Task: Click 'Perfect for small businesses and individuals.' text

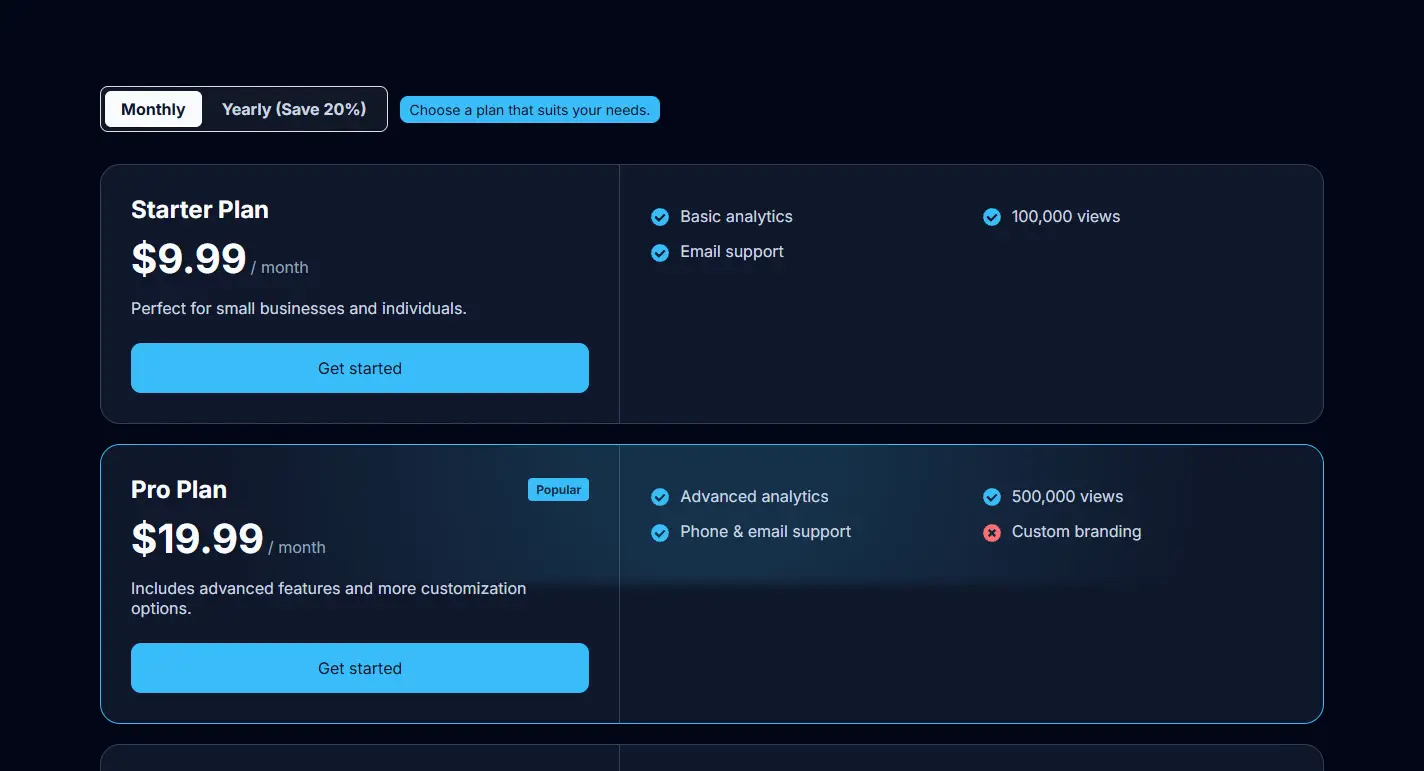Action: tap(299, 308)
